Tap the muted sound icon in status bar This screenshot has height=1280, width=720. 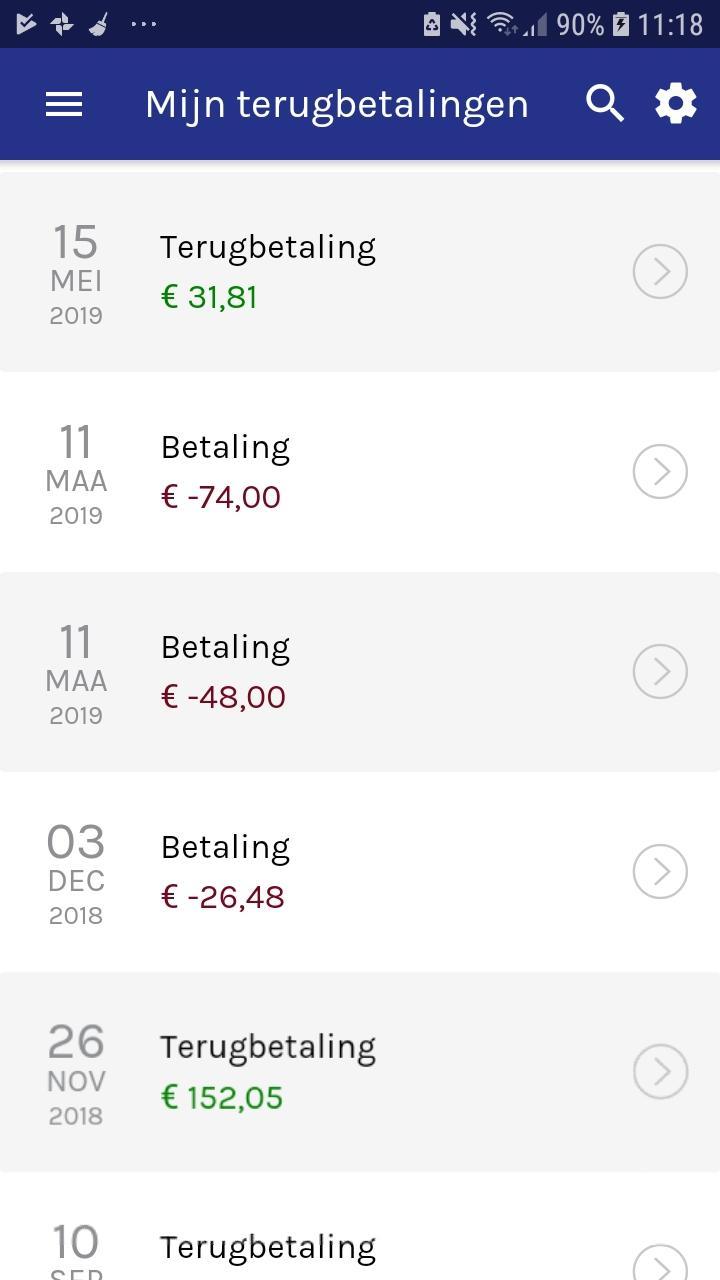pyautogui.click(x=463, y=24)
